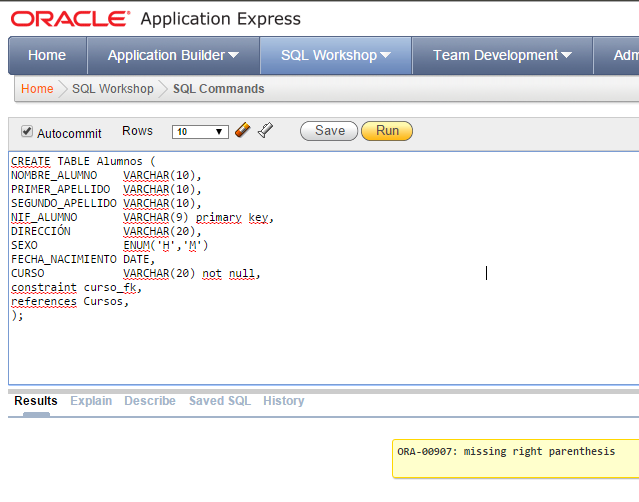This screenshot has width=639, height=502.
Task: Switch to the Describe tab
Action: point(150,401)
